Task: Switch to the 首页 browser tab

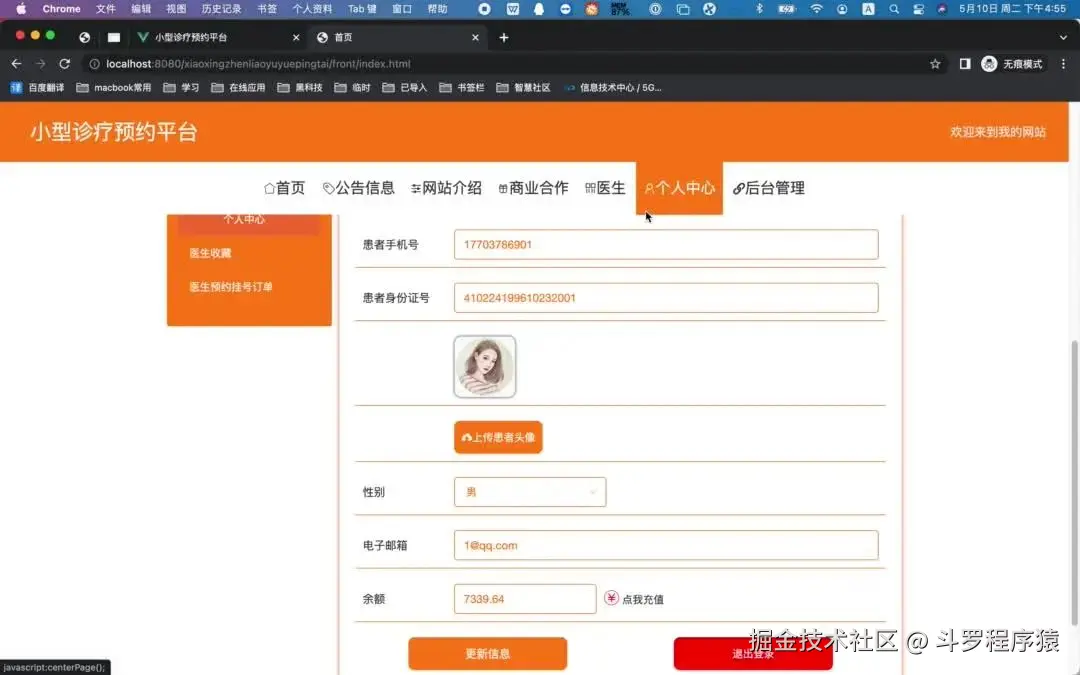Action: coord(397,37)
